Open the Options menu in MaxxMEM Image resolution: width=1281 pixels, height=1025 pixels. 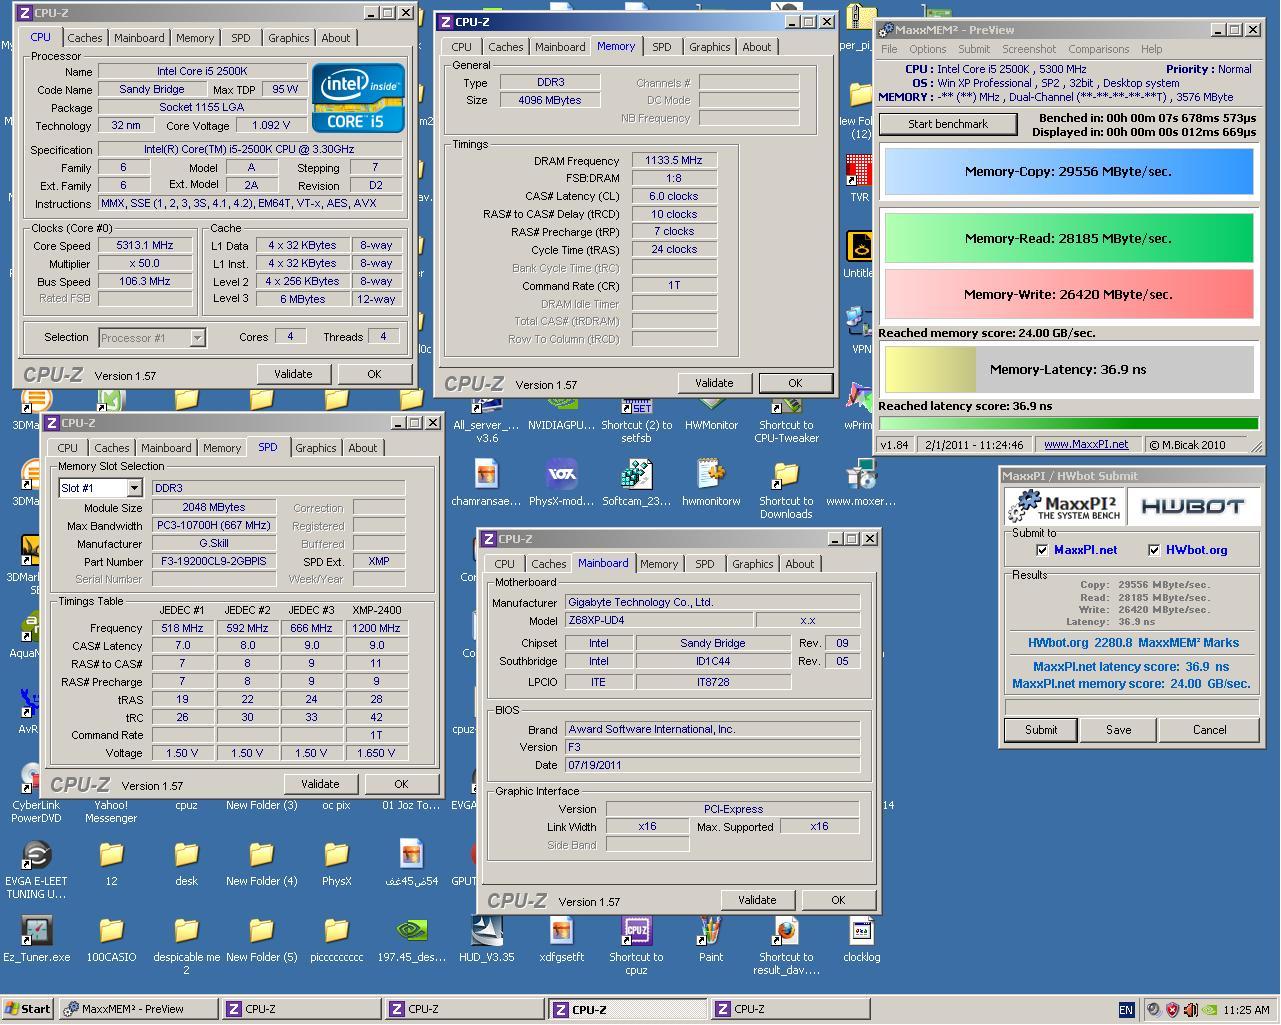coord(927,49)
